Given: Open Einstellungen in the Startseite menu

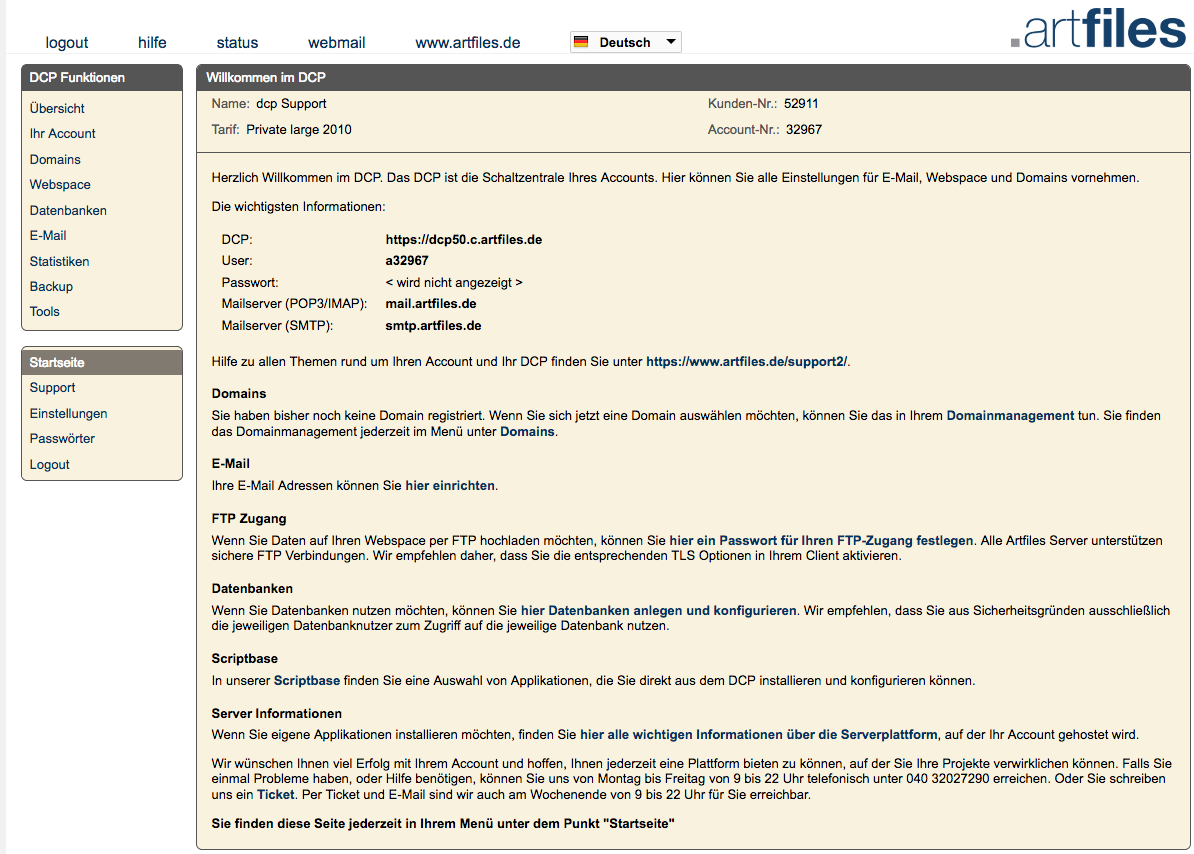Looking at the screenshot, I should (69, 413).
